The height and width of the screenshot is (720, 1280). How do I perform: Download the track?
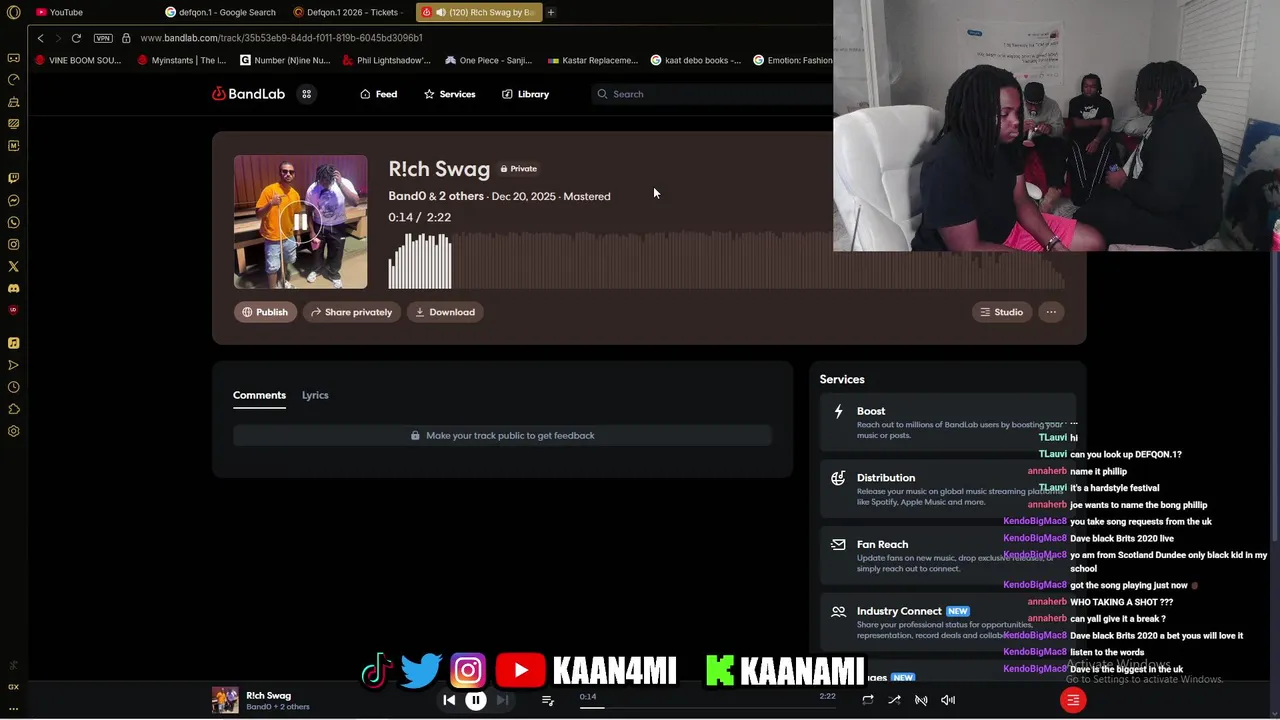445,312
